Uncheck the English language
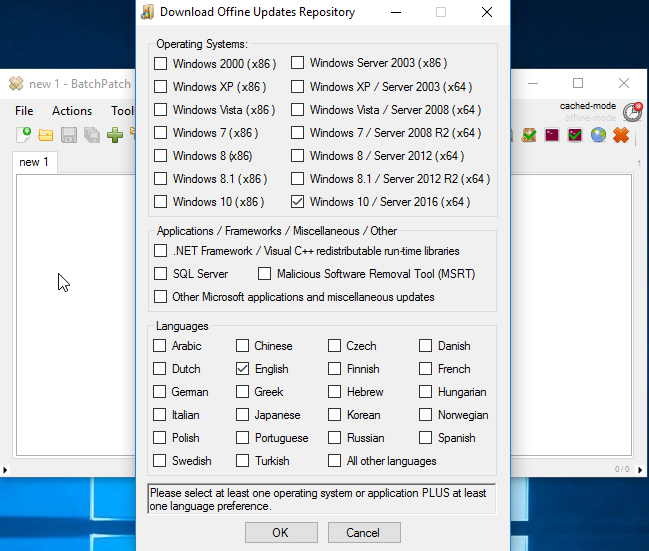 pos(243,368)
